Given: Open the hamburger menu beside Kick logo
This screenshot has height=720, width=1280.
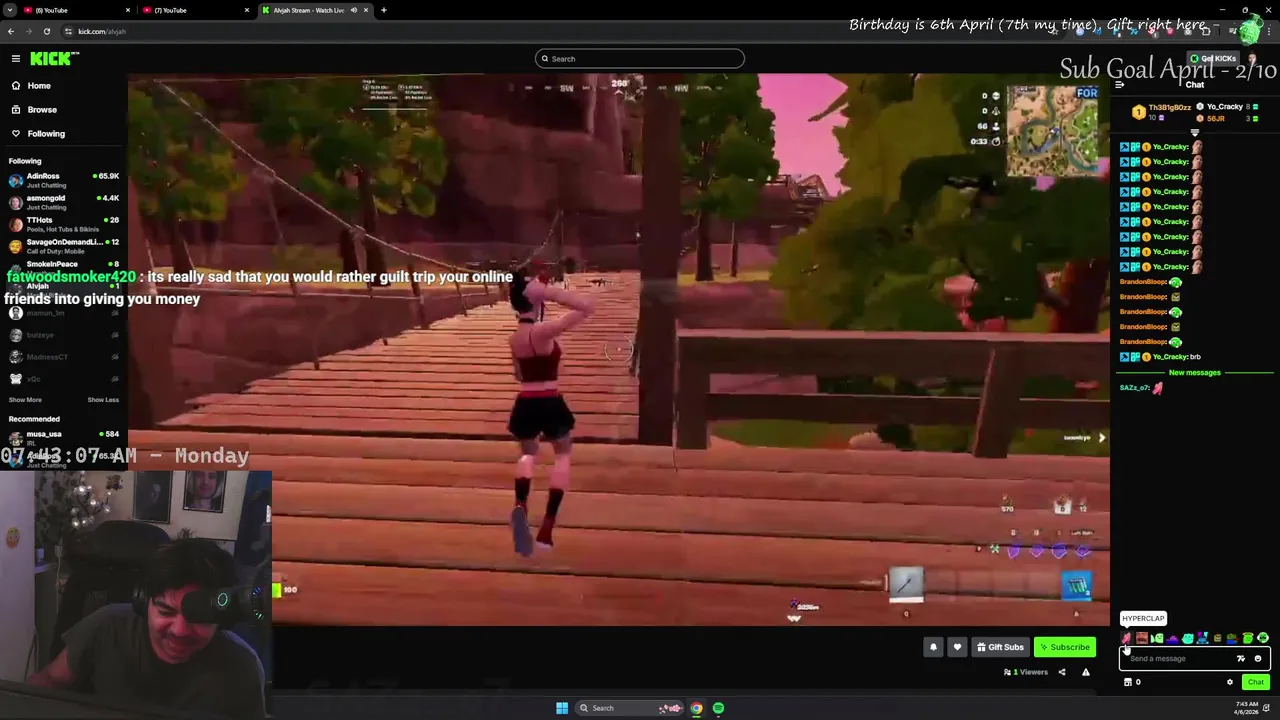Looking at the screenshot, I should pyautogui.click(x=15, y=59).
